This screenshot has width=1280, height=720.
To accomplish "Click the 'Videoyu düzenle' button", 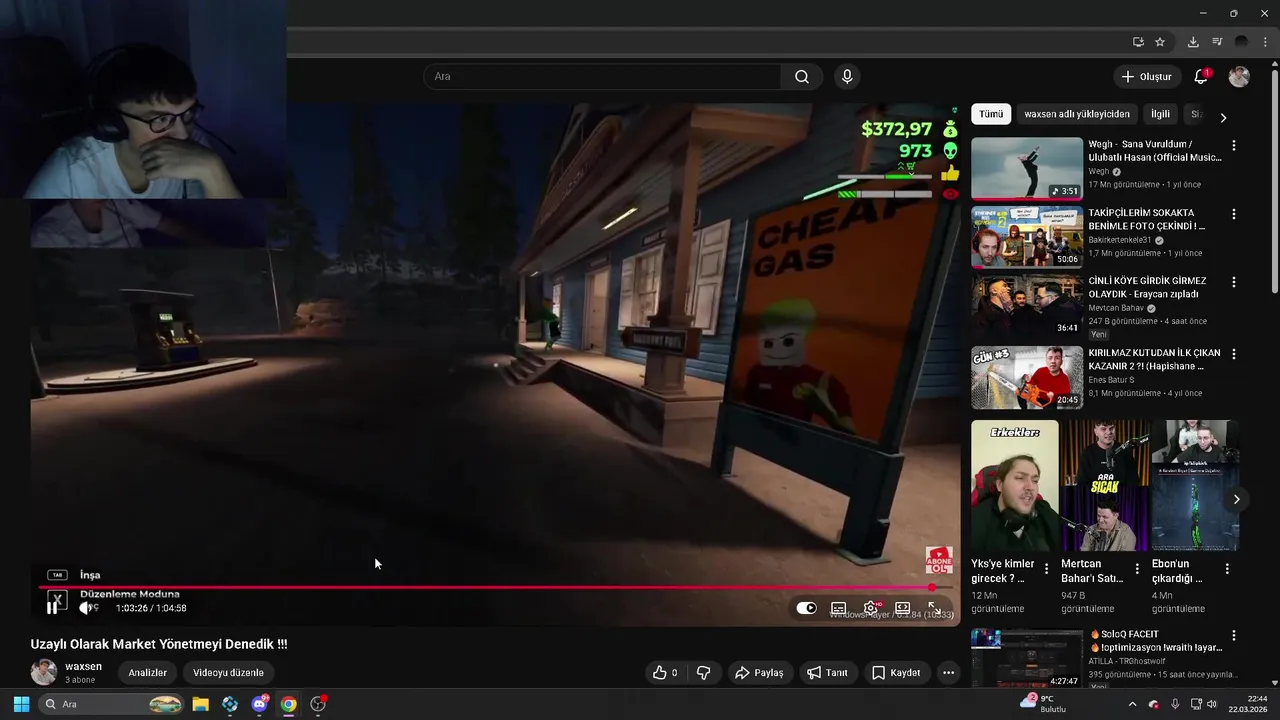I will (228, 673).
